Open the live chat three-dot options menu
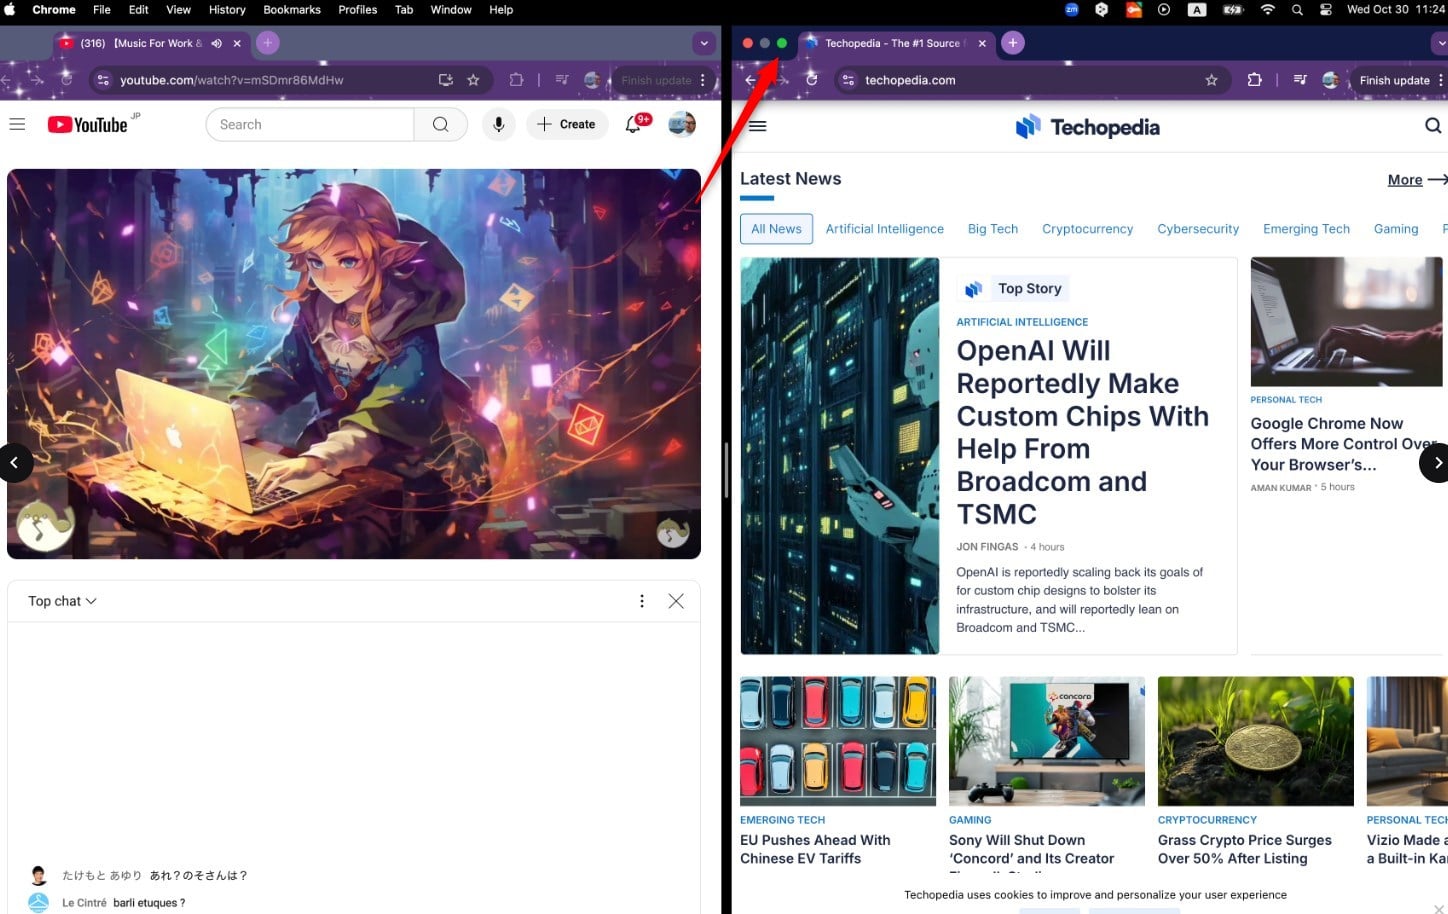 pos(642,601)
